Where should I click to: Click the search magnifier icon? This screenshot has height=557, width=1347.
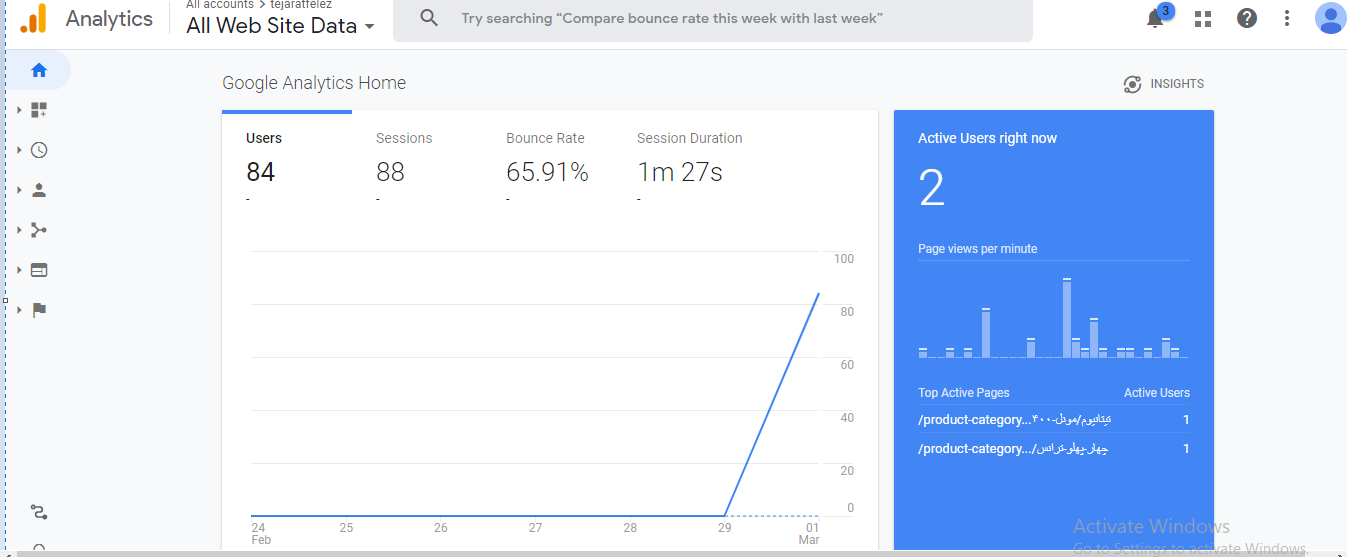(429, 18)
